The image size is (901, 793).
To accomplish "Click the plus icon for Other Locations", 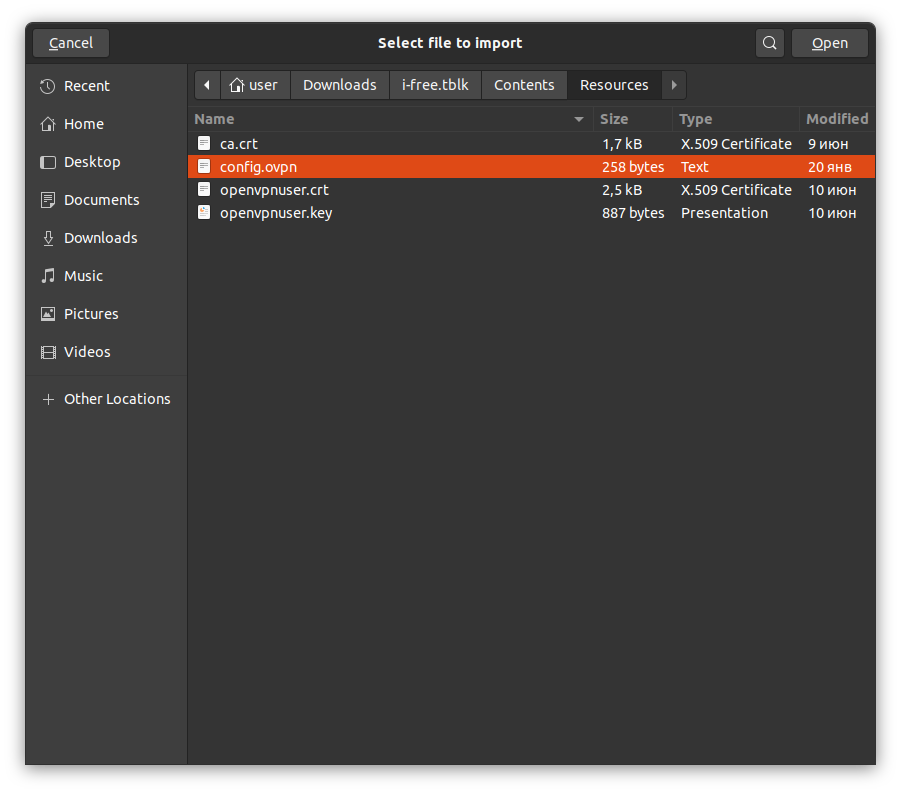I will (47, 399).
